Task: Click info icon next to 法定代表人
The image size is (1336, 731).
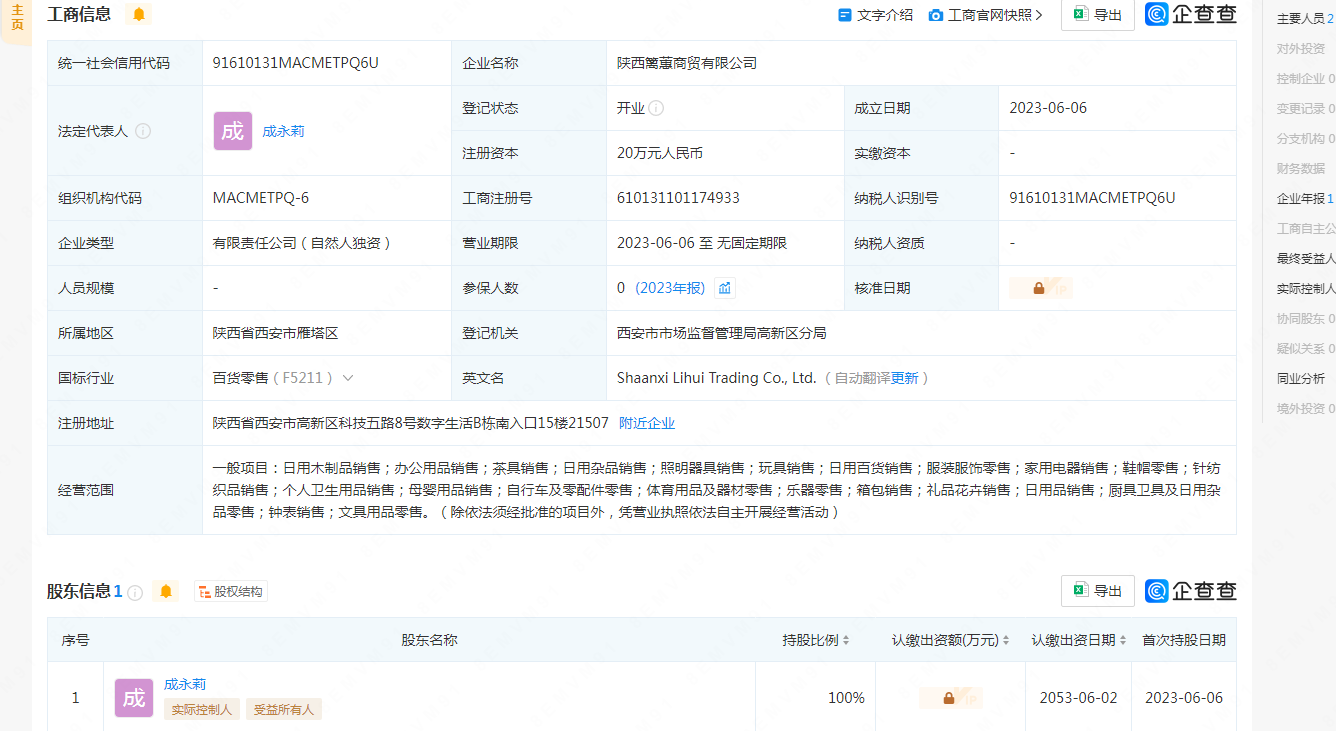Action: [x=143, y=131]
